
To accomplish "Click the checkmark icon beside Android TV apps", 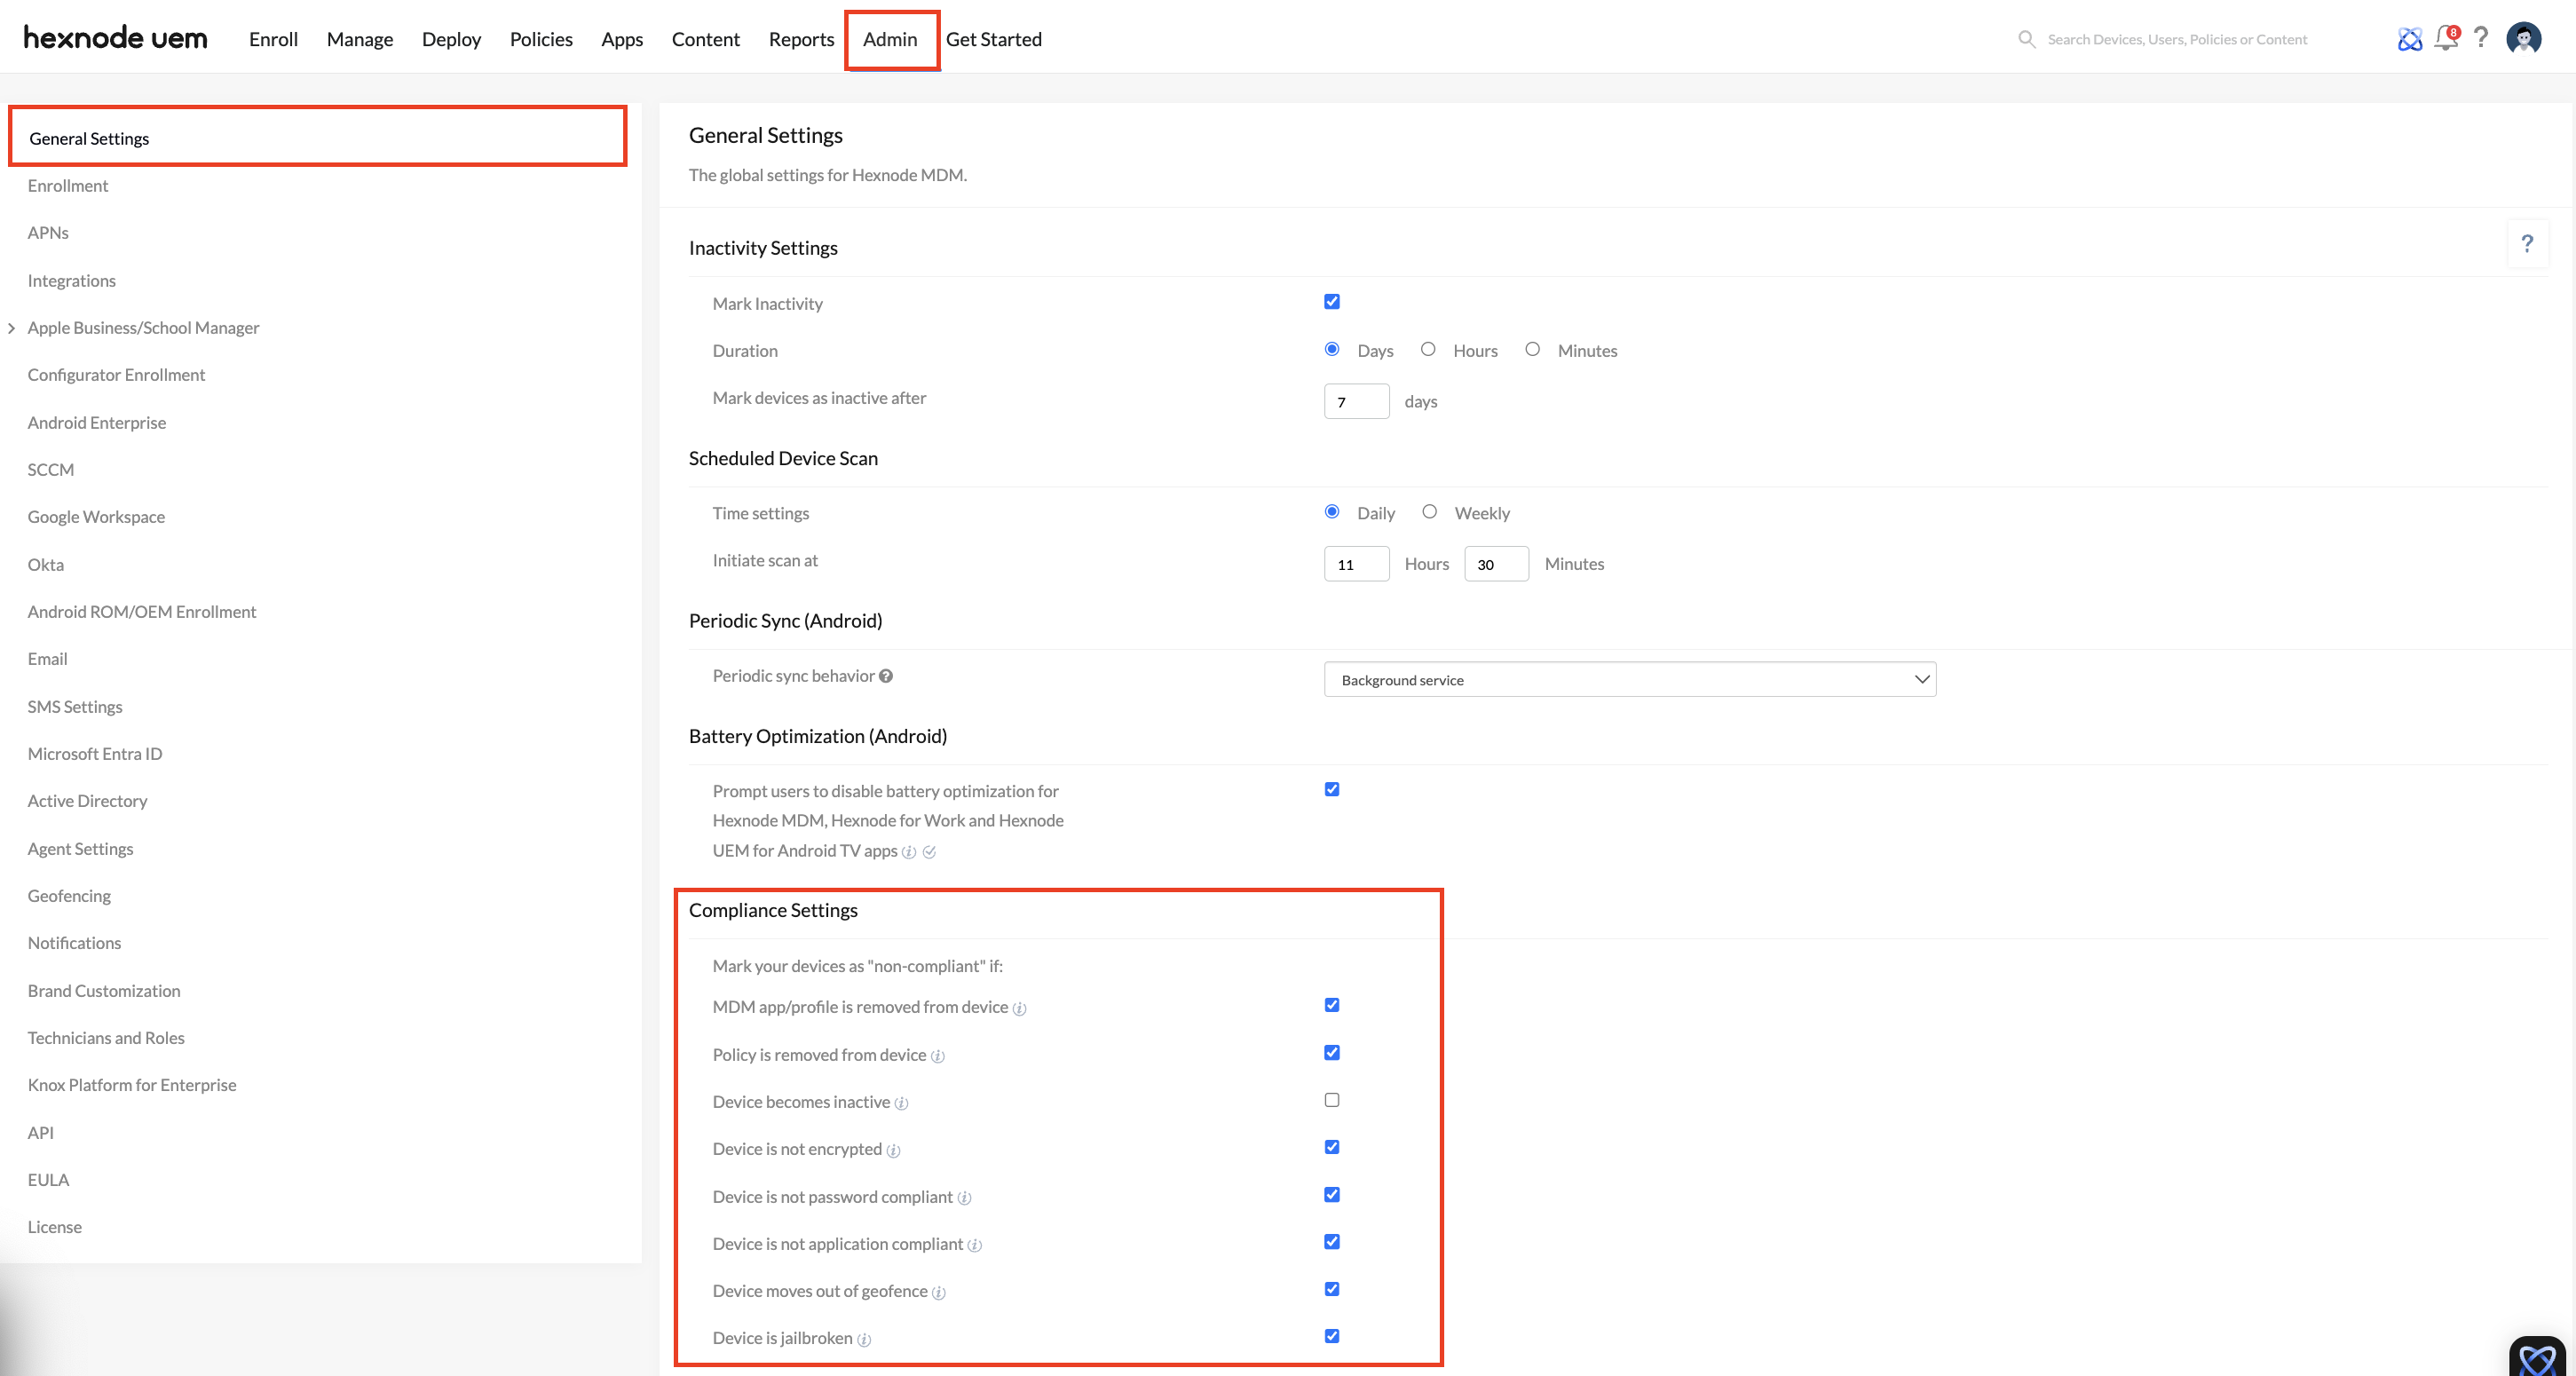I will [929, 852].
